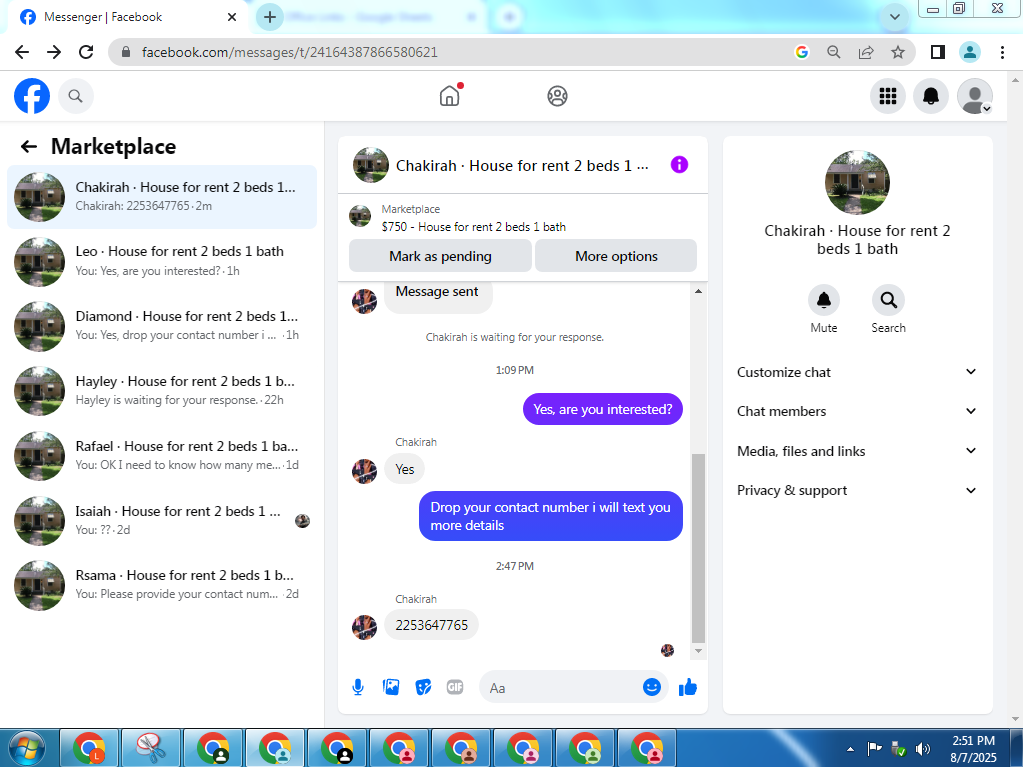The height and width of the screenshot is (767, 1023).
Task: Show hidden system tray icons arrow
Action: point(850,749)
